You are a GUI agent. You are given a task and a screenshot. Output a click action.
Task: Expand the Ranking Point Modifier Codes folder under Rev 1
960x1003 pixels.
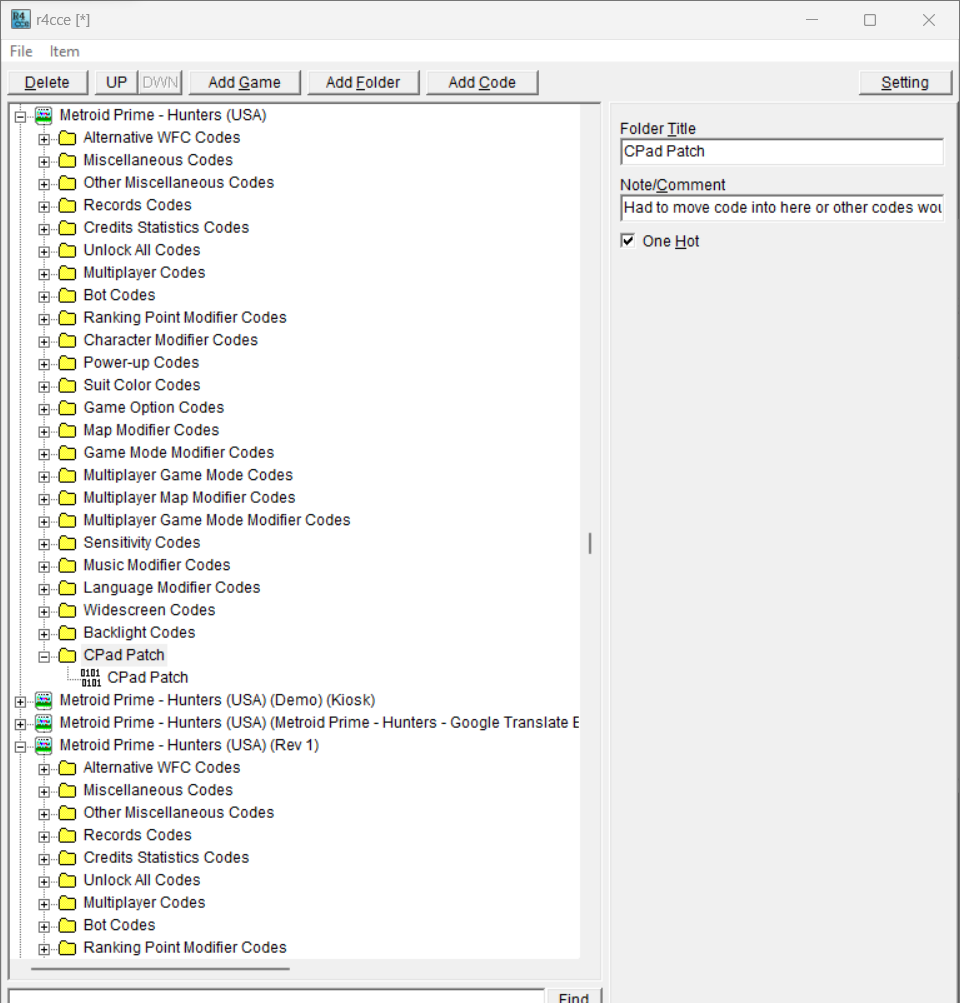[x=43, y=949]
